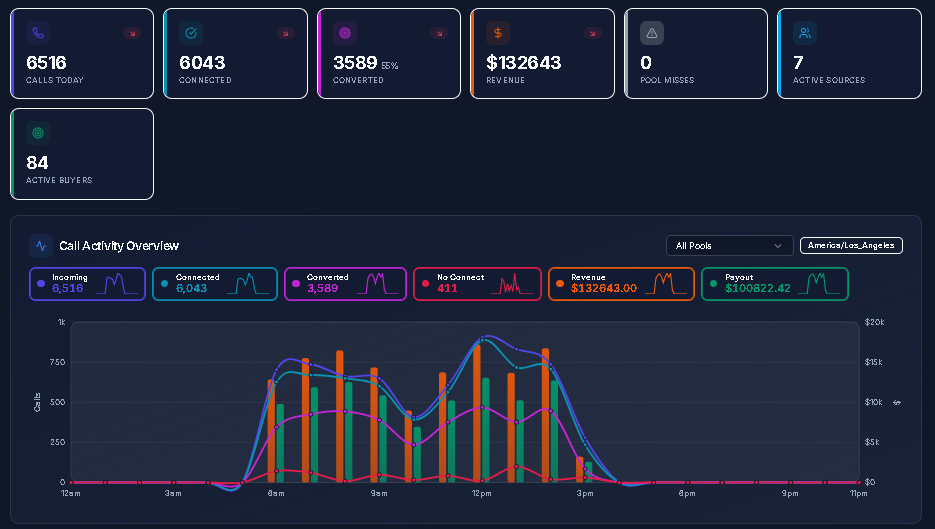Toggle the No Connect 411 series
Viewport: 935px width, 529px height.
(477, 284)
